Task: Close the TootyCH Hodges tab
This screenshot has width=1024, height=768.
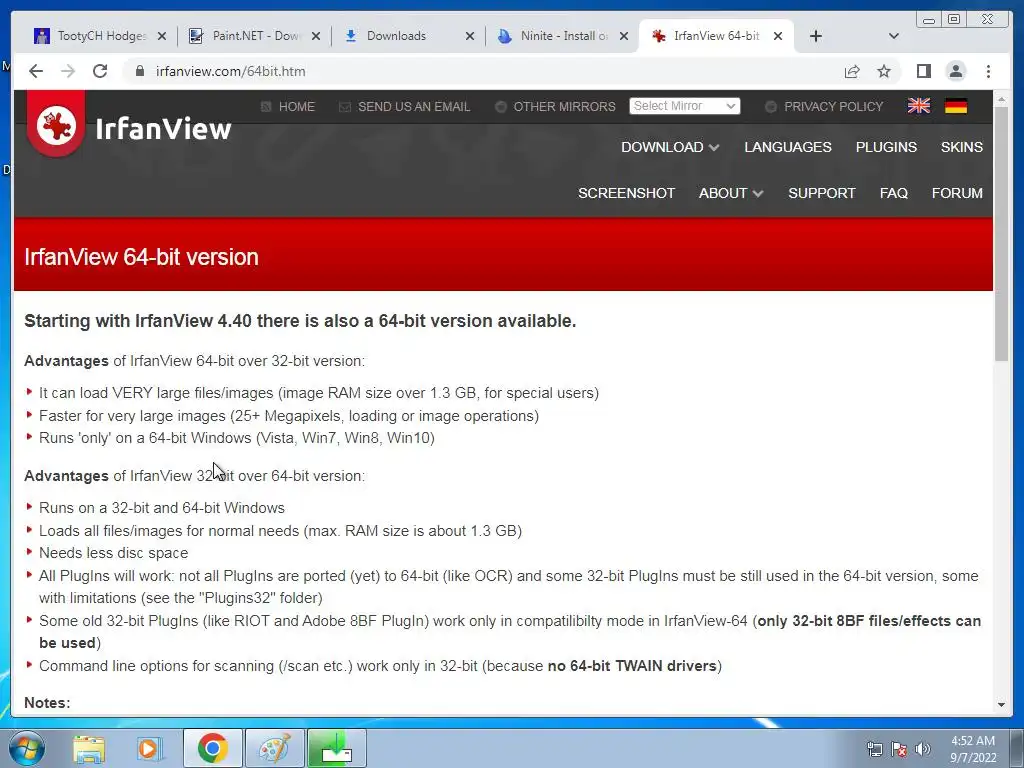Action: [162, 36]
